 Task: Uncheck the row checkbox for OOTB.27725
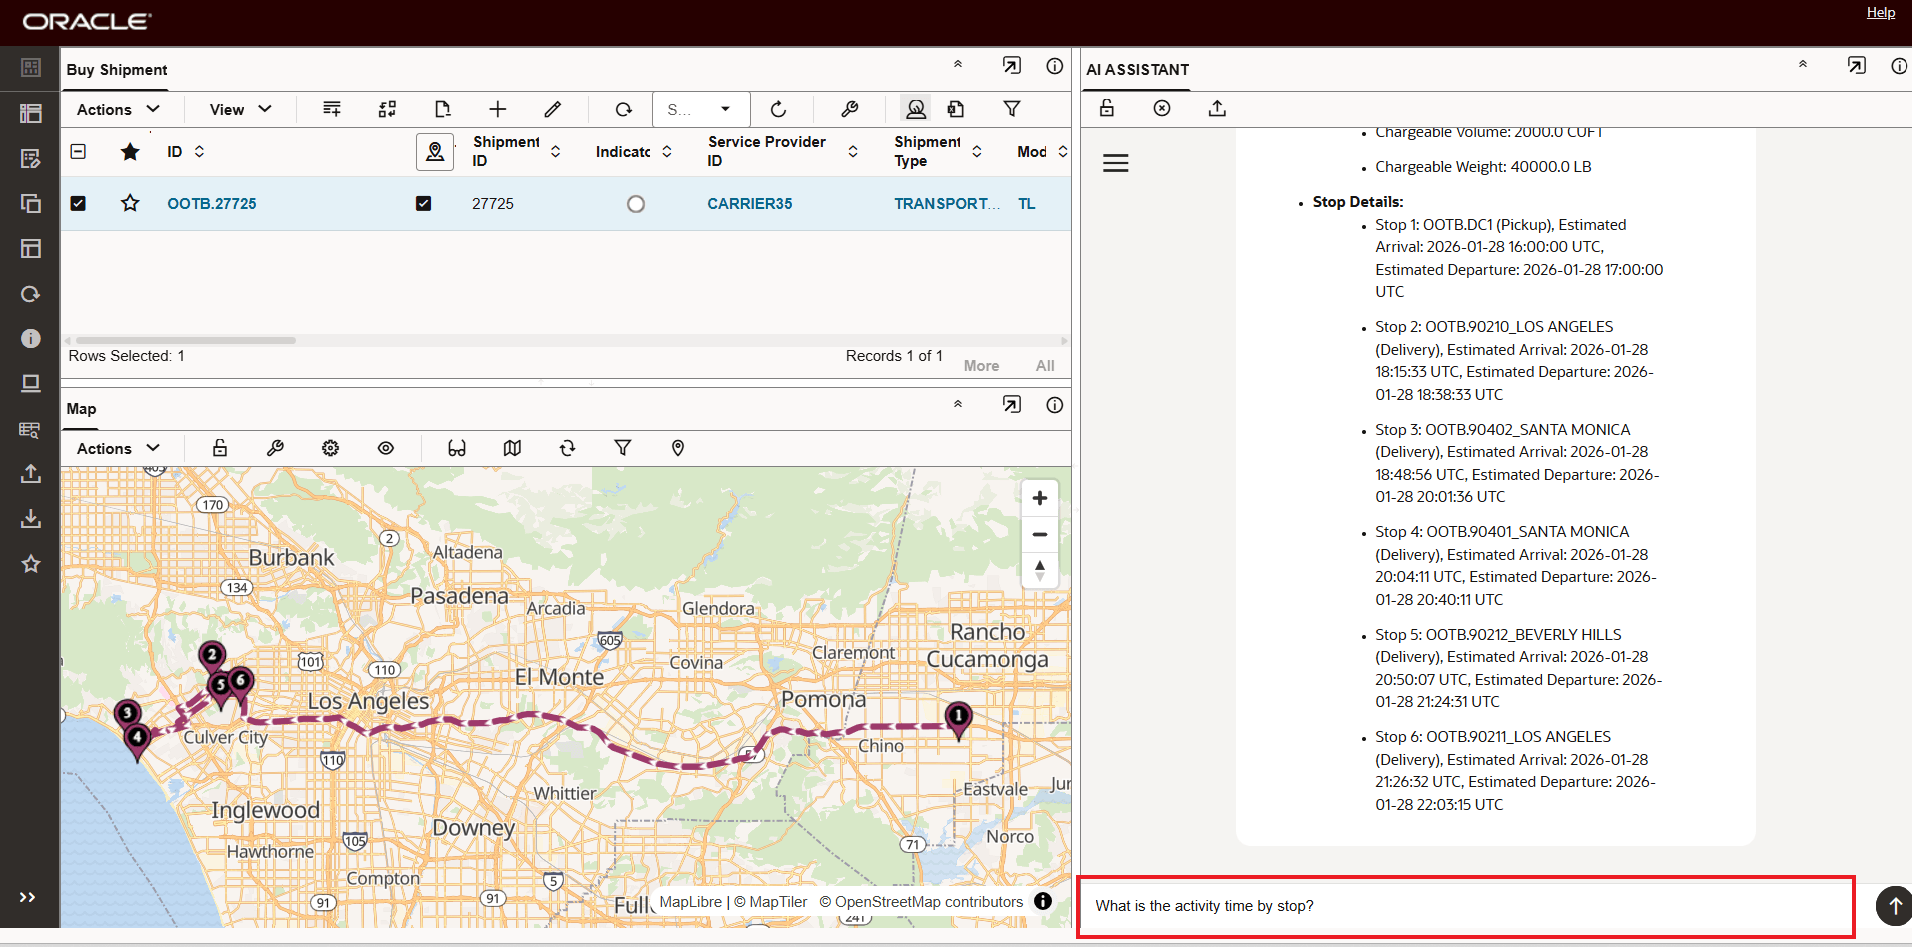(x=78, y=203)
